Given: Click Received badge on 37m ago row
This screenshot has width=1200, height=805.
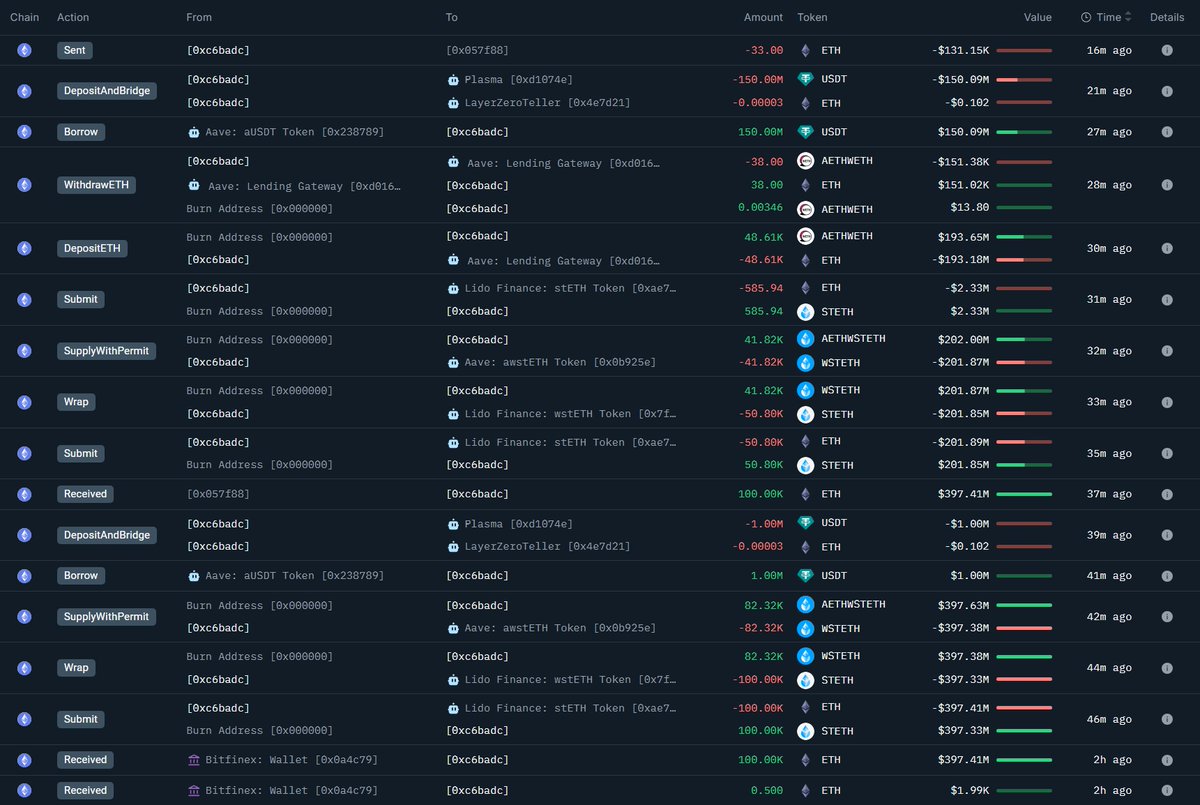Looking at the screenshot, I should tap(85, 494).
